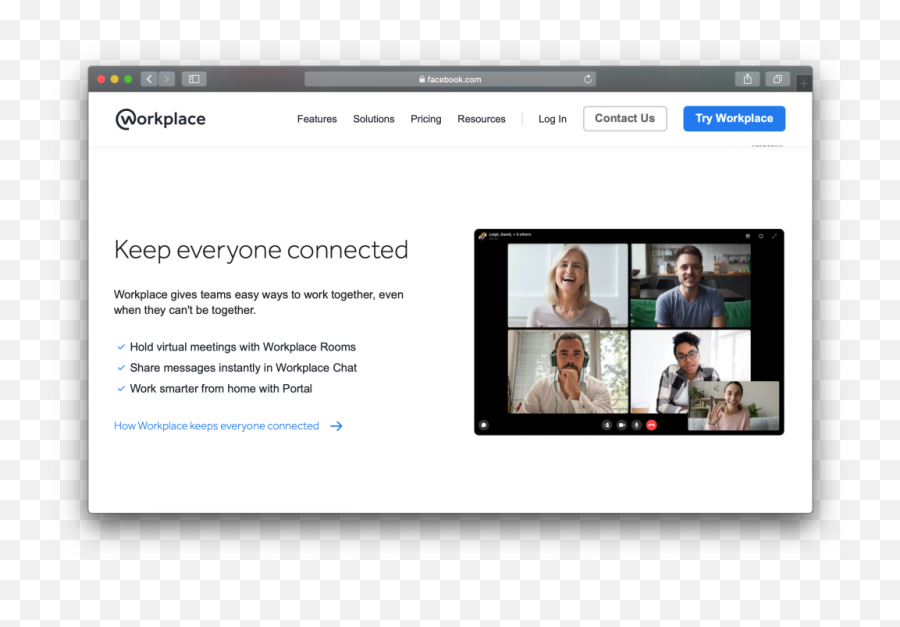Click the settings gear icon in video call
This screenshot has width=900, height=627.
coord(761,236)
